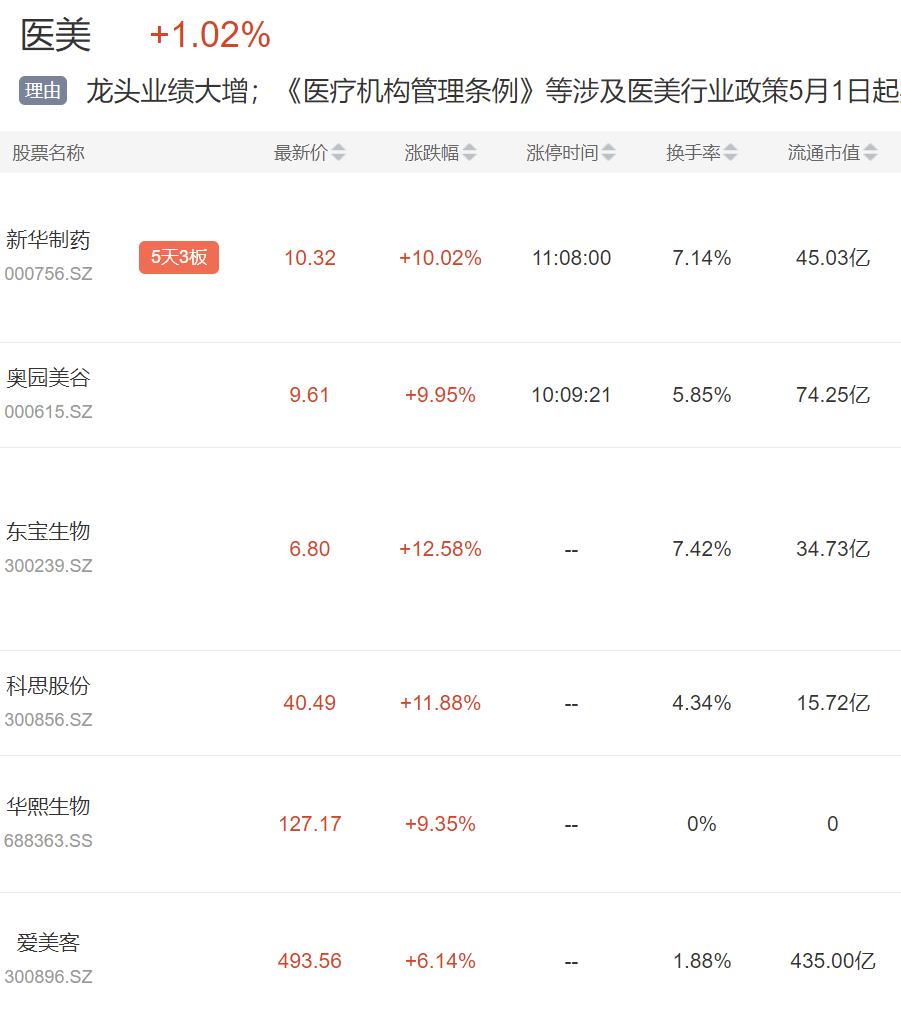Sort by 换手率 column arrows
The image size is (901, 1010).
pyautogui.click(x=730, y=153)
